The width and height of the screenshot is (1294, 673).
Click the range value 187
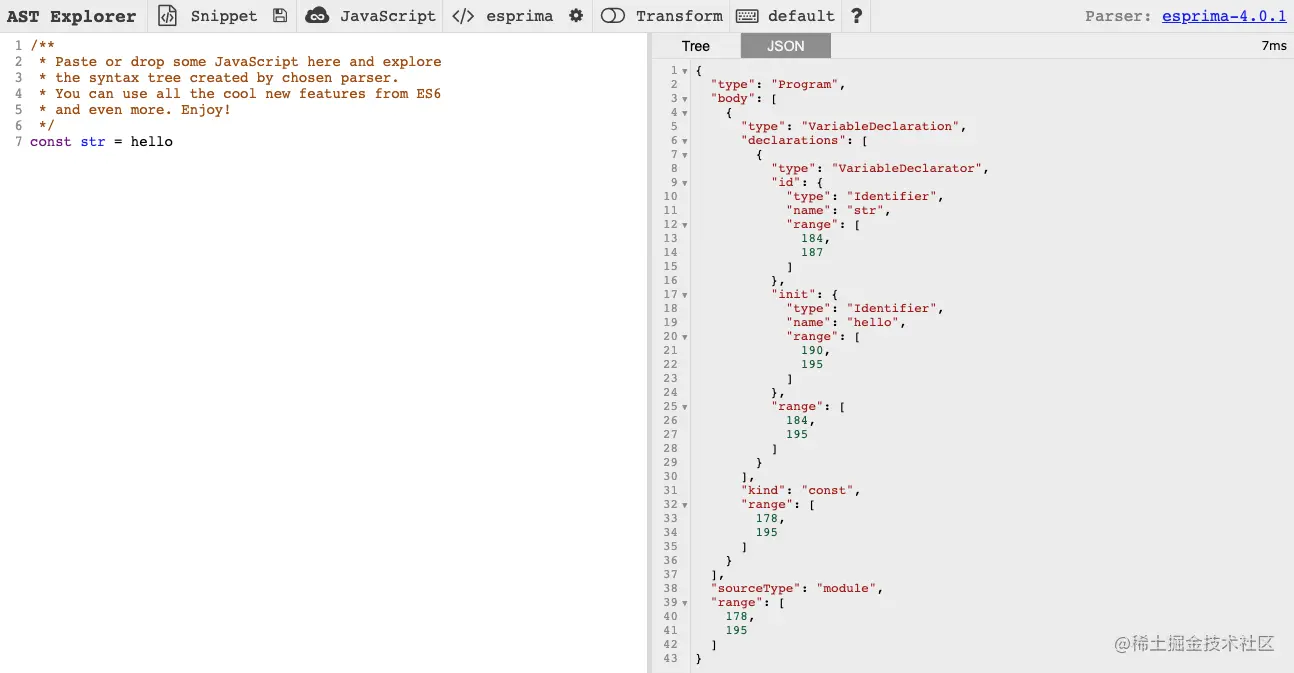(x=812, y=252)
